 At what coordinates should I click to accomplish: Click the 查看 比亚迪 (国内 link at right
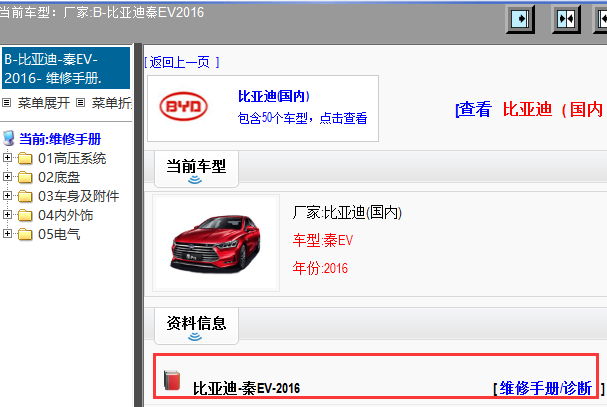(x=531, y=110)
